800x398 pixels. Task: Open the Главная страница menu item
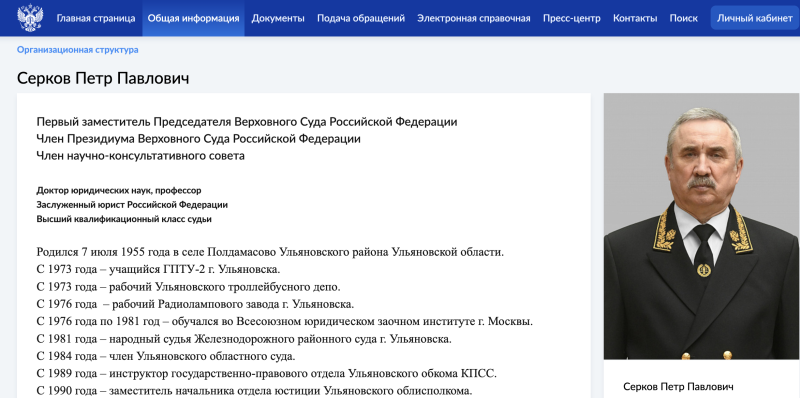[96, 18]
